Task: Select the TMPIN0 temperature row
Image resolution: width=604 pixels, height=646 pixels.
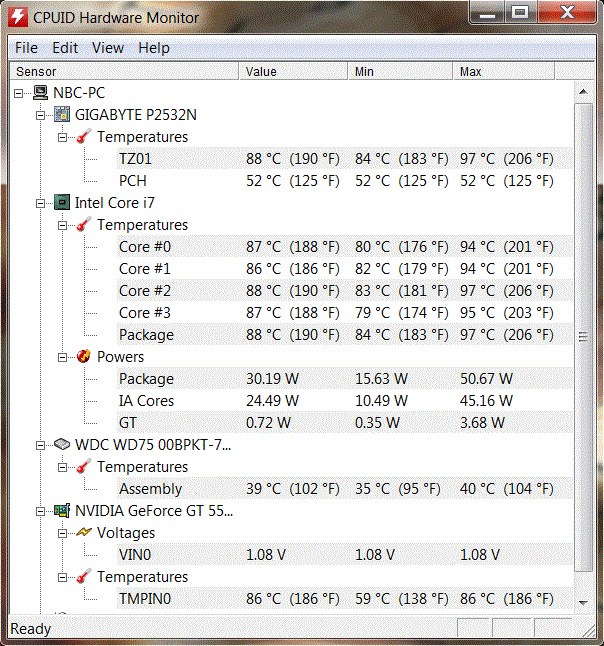Action: click(344, 599)
